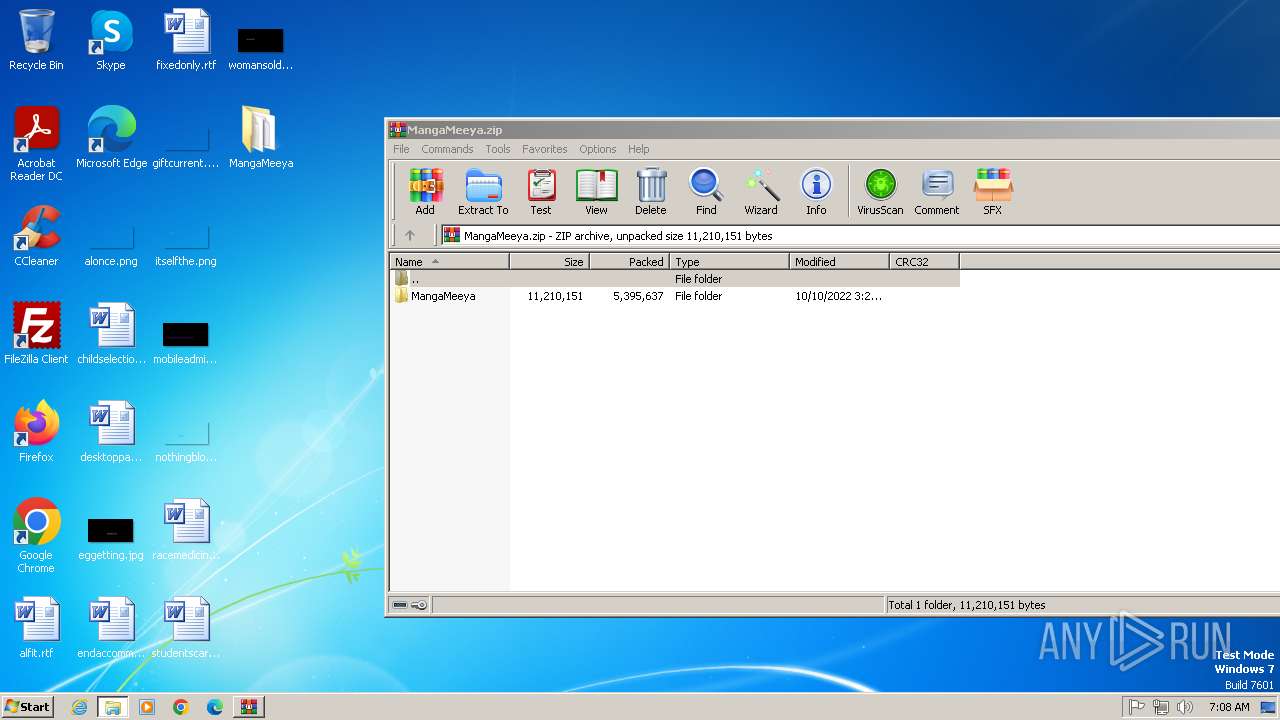Click the show desktop button beside the clock
Image resolution: width=1280 pixels, height=720 pixels.
(1268, 707)
